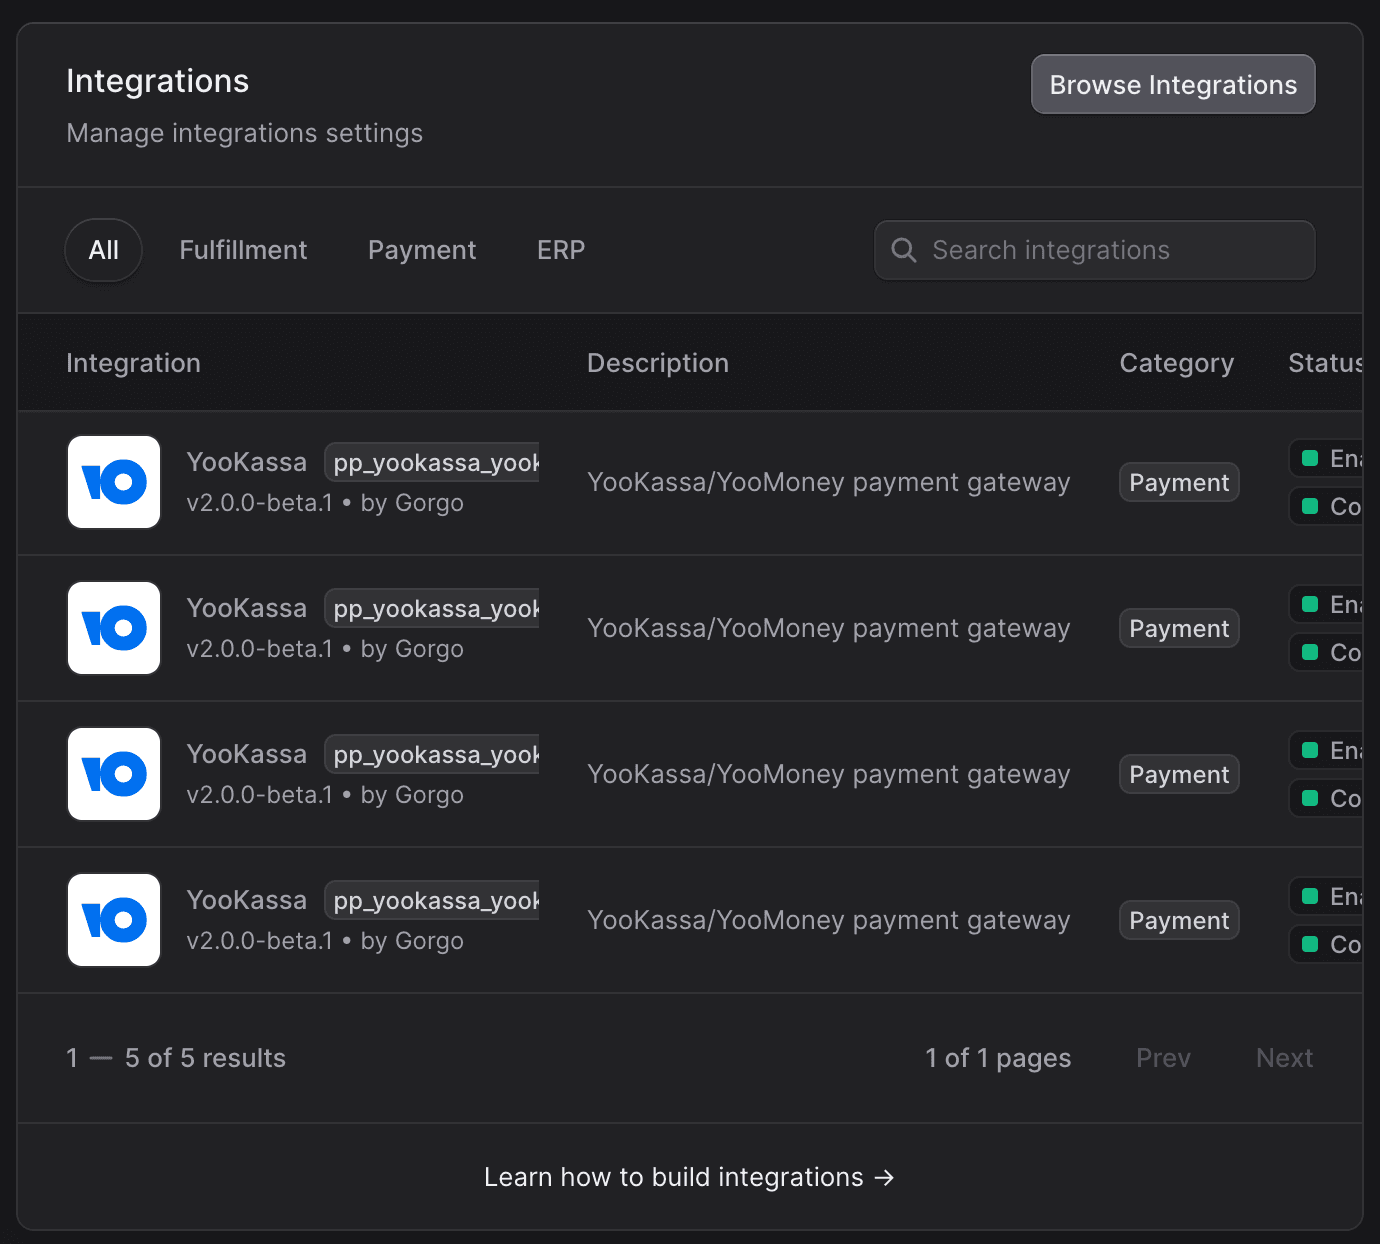Click pp_yookassa code badge in second row

click(x=432, y=608)
